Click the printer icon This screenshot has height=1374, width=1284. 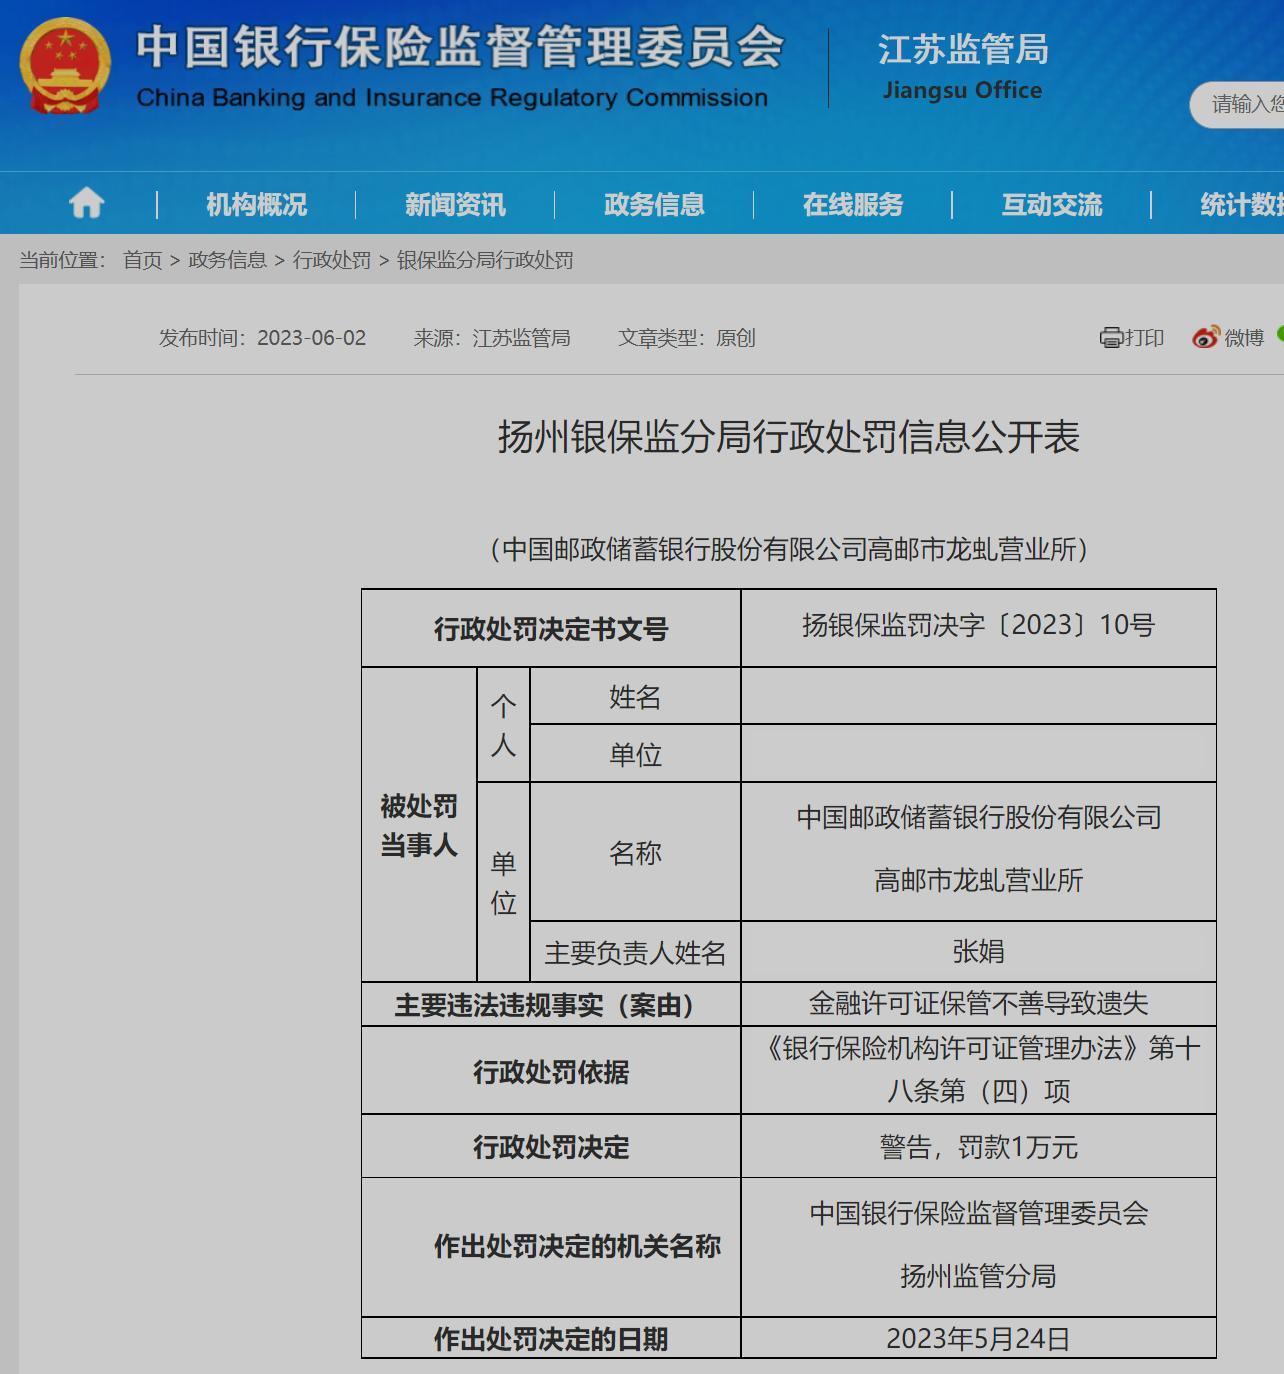(1111, 338)
